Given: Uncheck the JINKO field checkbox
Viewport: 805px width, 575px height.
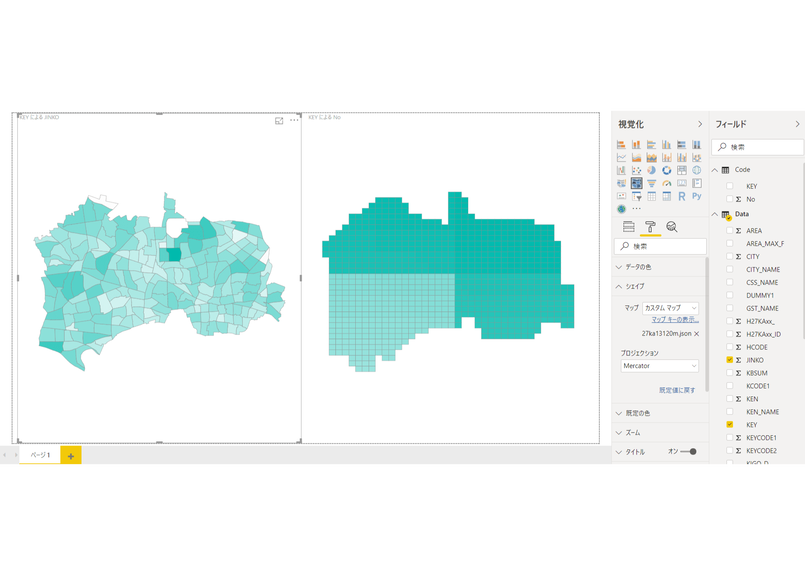Looking at the screenshot, I should click(x=730, y=360).
